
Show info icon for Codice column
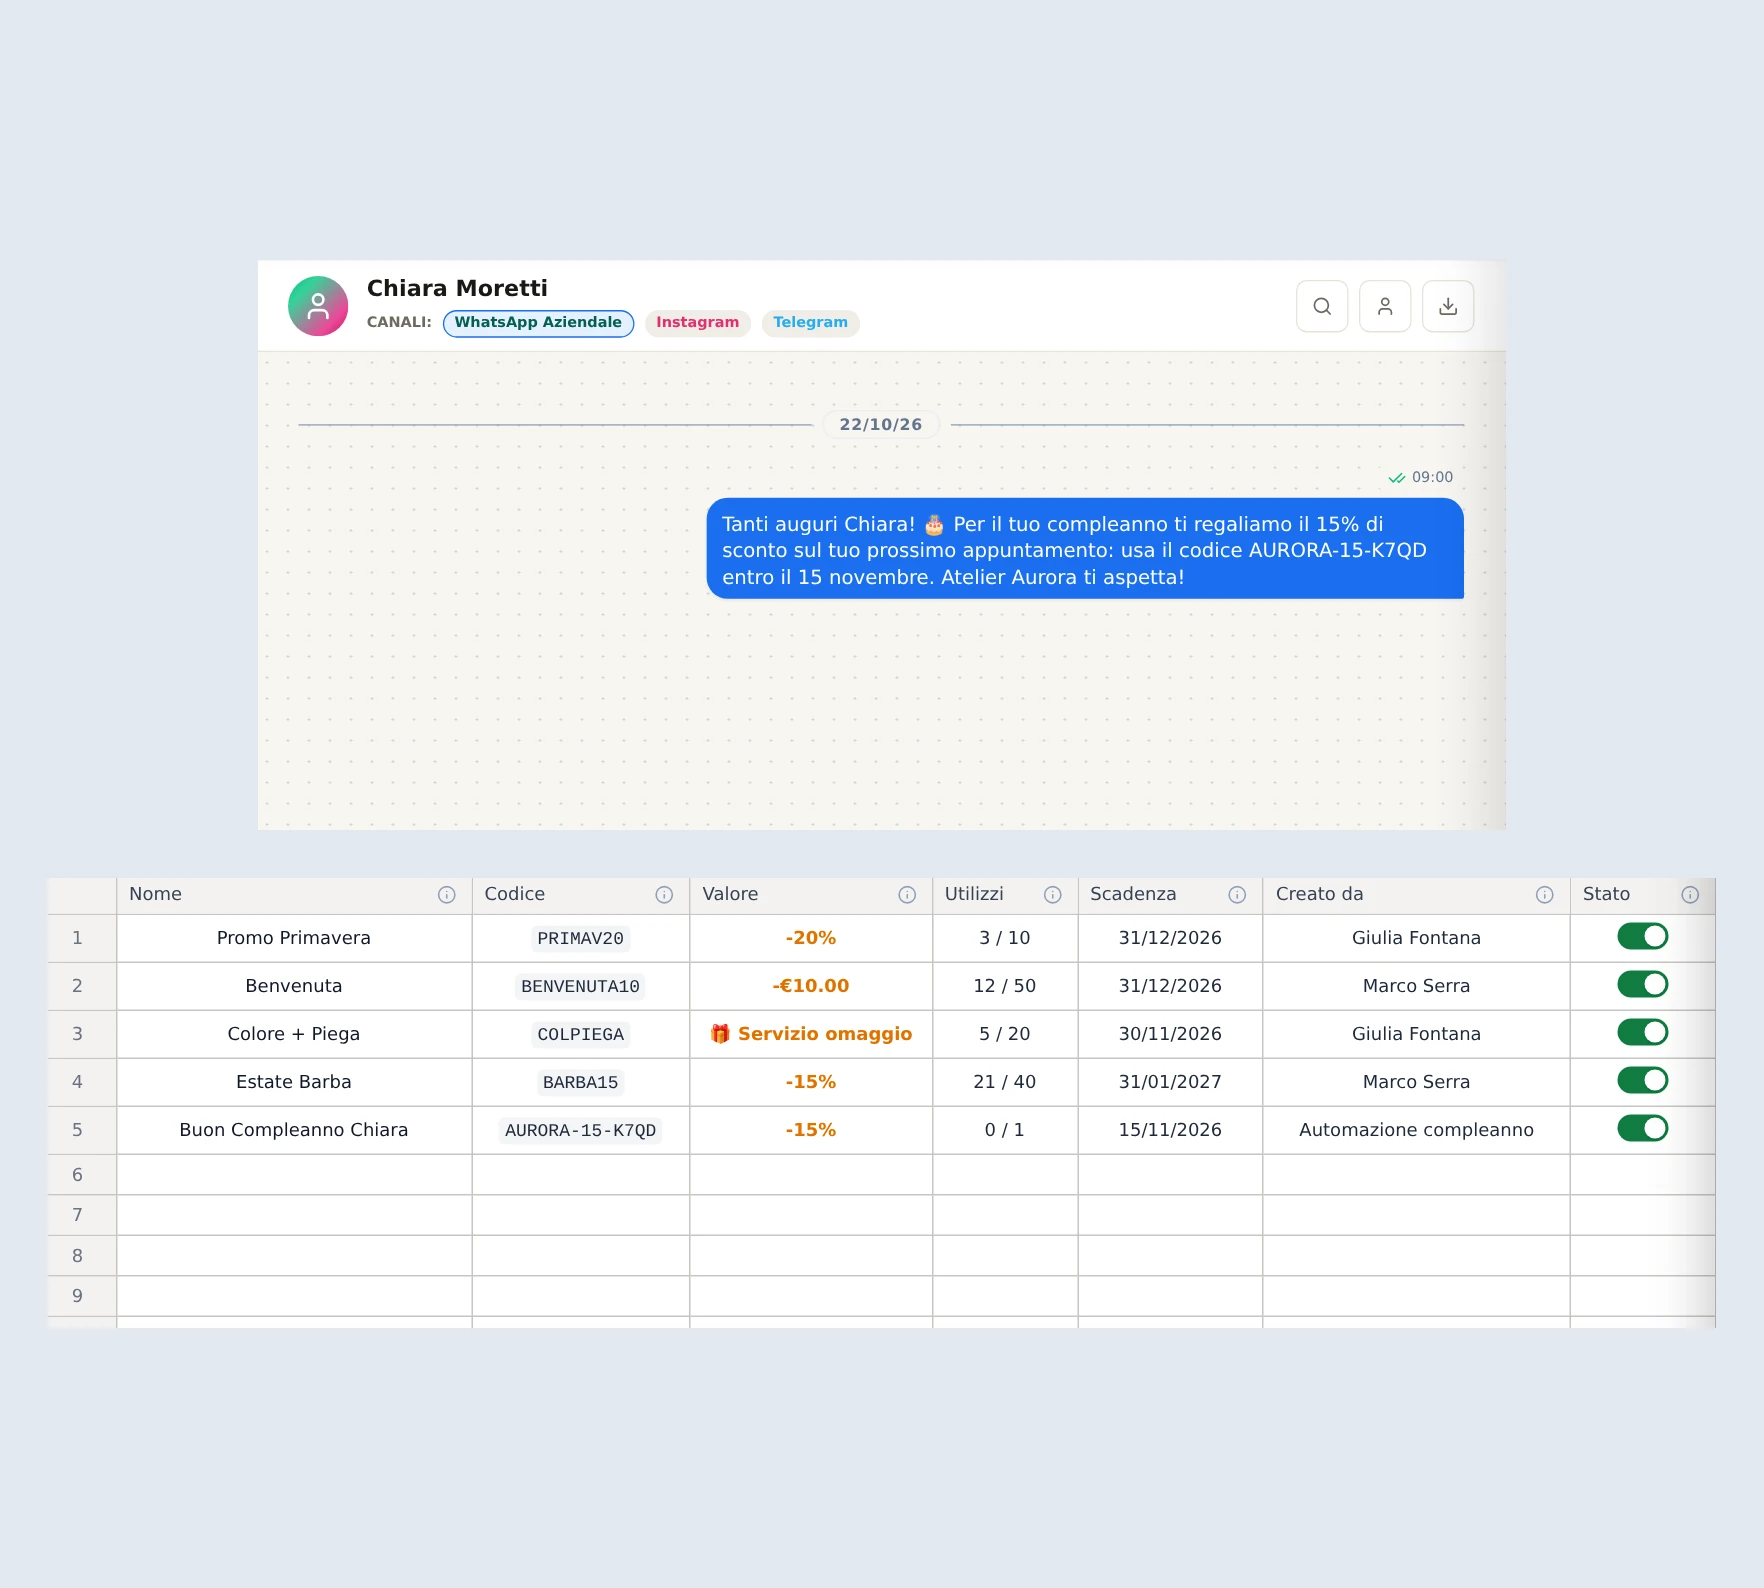(x=664, y=895)
